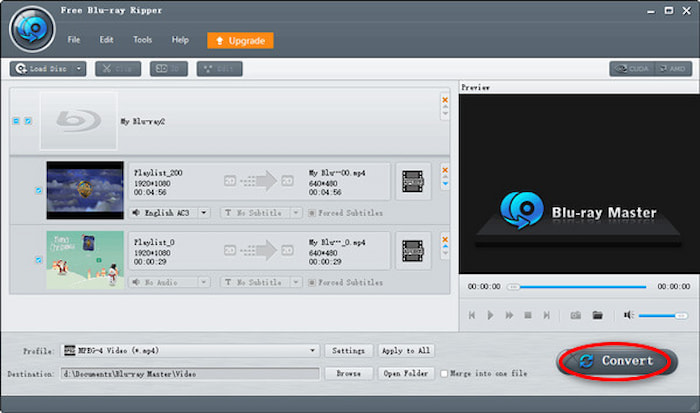Remove Playlist_0 with the orange X
The width and height of the screenshot is (700, 413).
pyautogui.click(x=445, y=240)
